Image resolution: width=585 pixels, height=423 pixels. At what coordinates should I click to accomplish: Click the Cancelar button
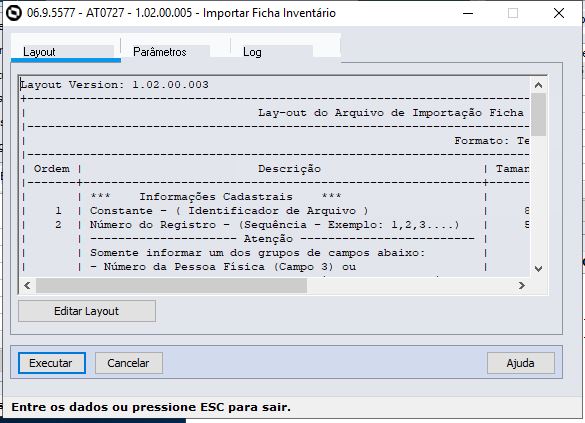point(129,363)
